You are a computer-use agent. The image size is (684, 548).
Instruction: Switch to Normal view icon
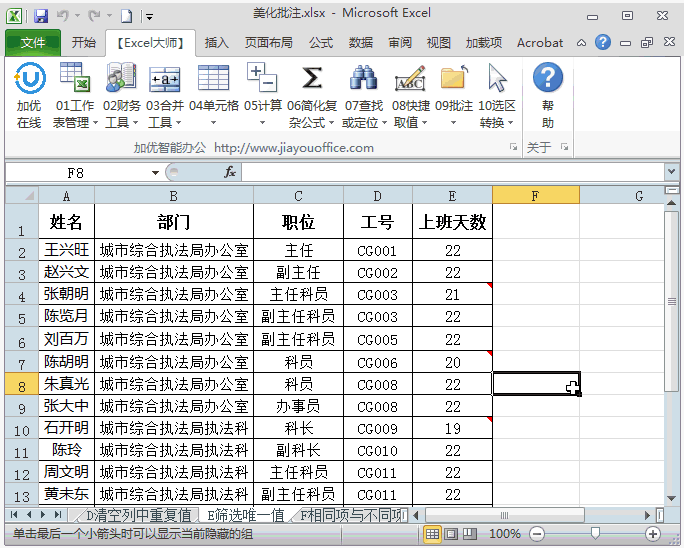click(x=432, y=534)
